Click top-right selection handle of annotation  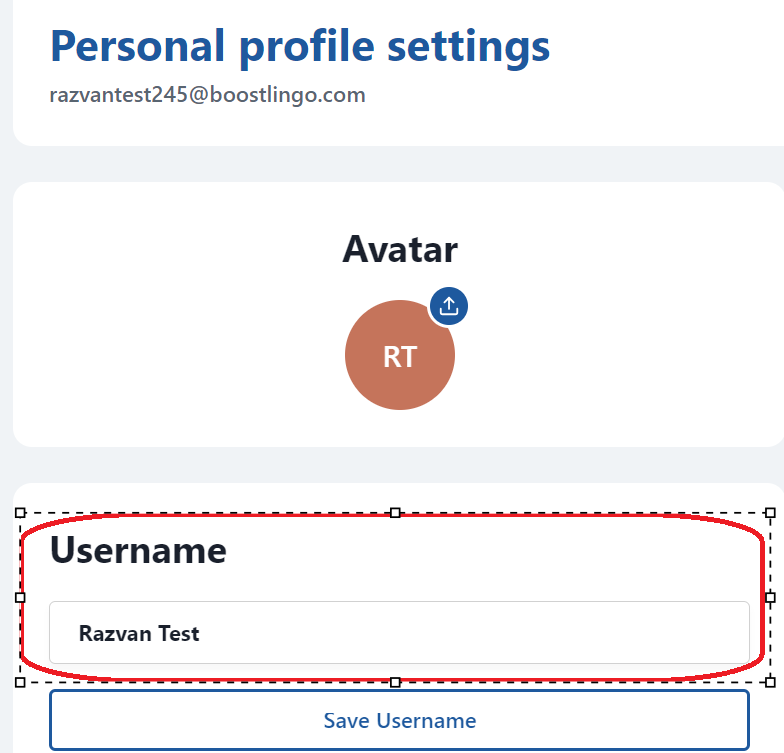click(770, 512)
